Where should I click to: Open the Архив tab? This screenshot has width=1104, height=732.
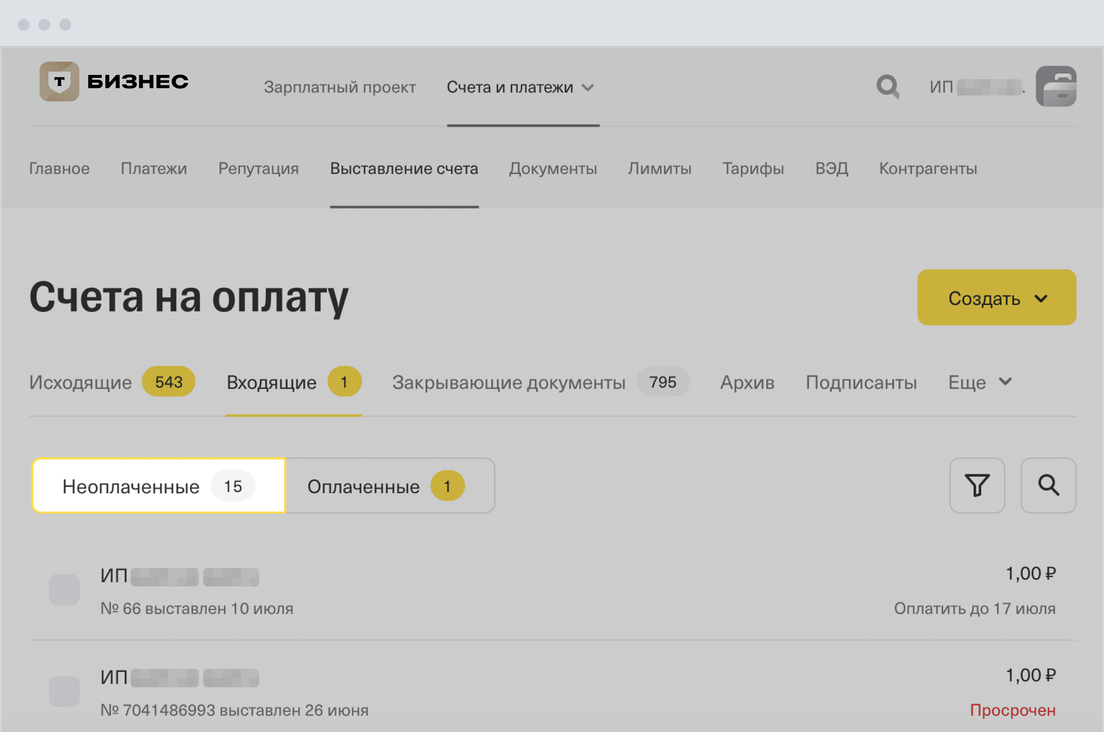[x=747, y=382]
